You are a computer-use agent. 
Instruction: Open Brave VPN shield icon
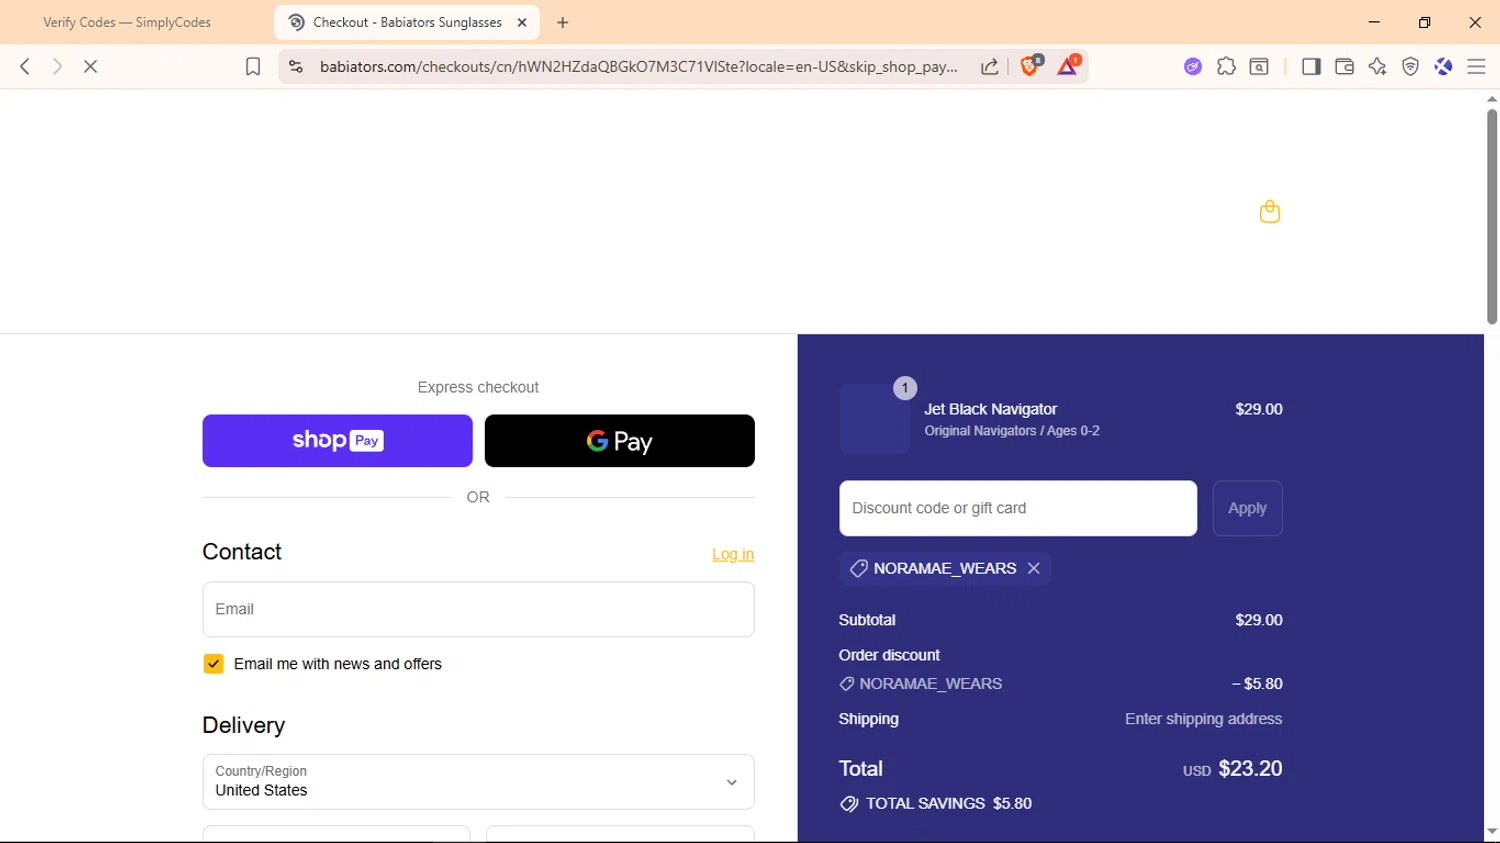coord(1410,66)
